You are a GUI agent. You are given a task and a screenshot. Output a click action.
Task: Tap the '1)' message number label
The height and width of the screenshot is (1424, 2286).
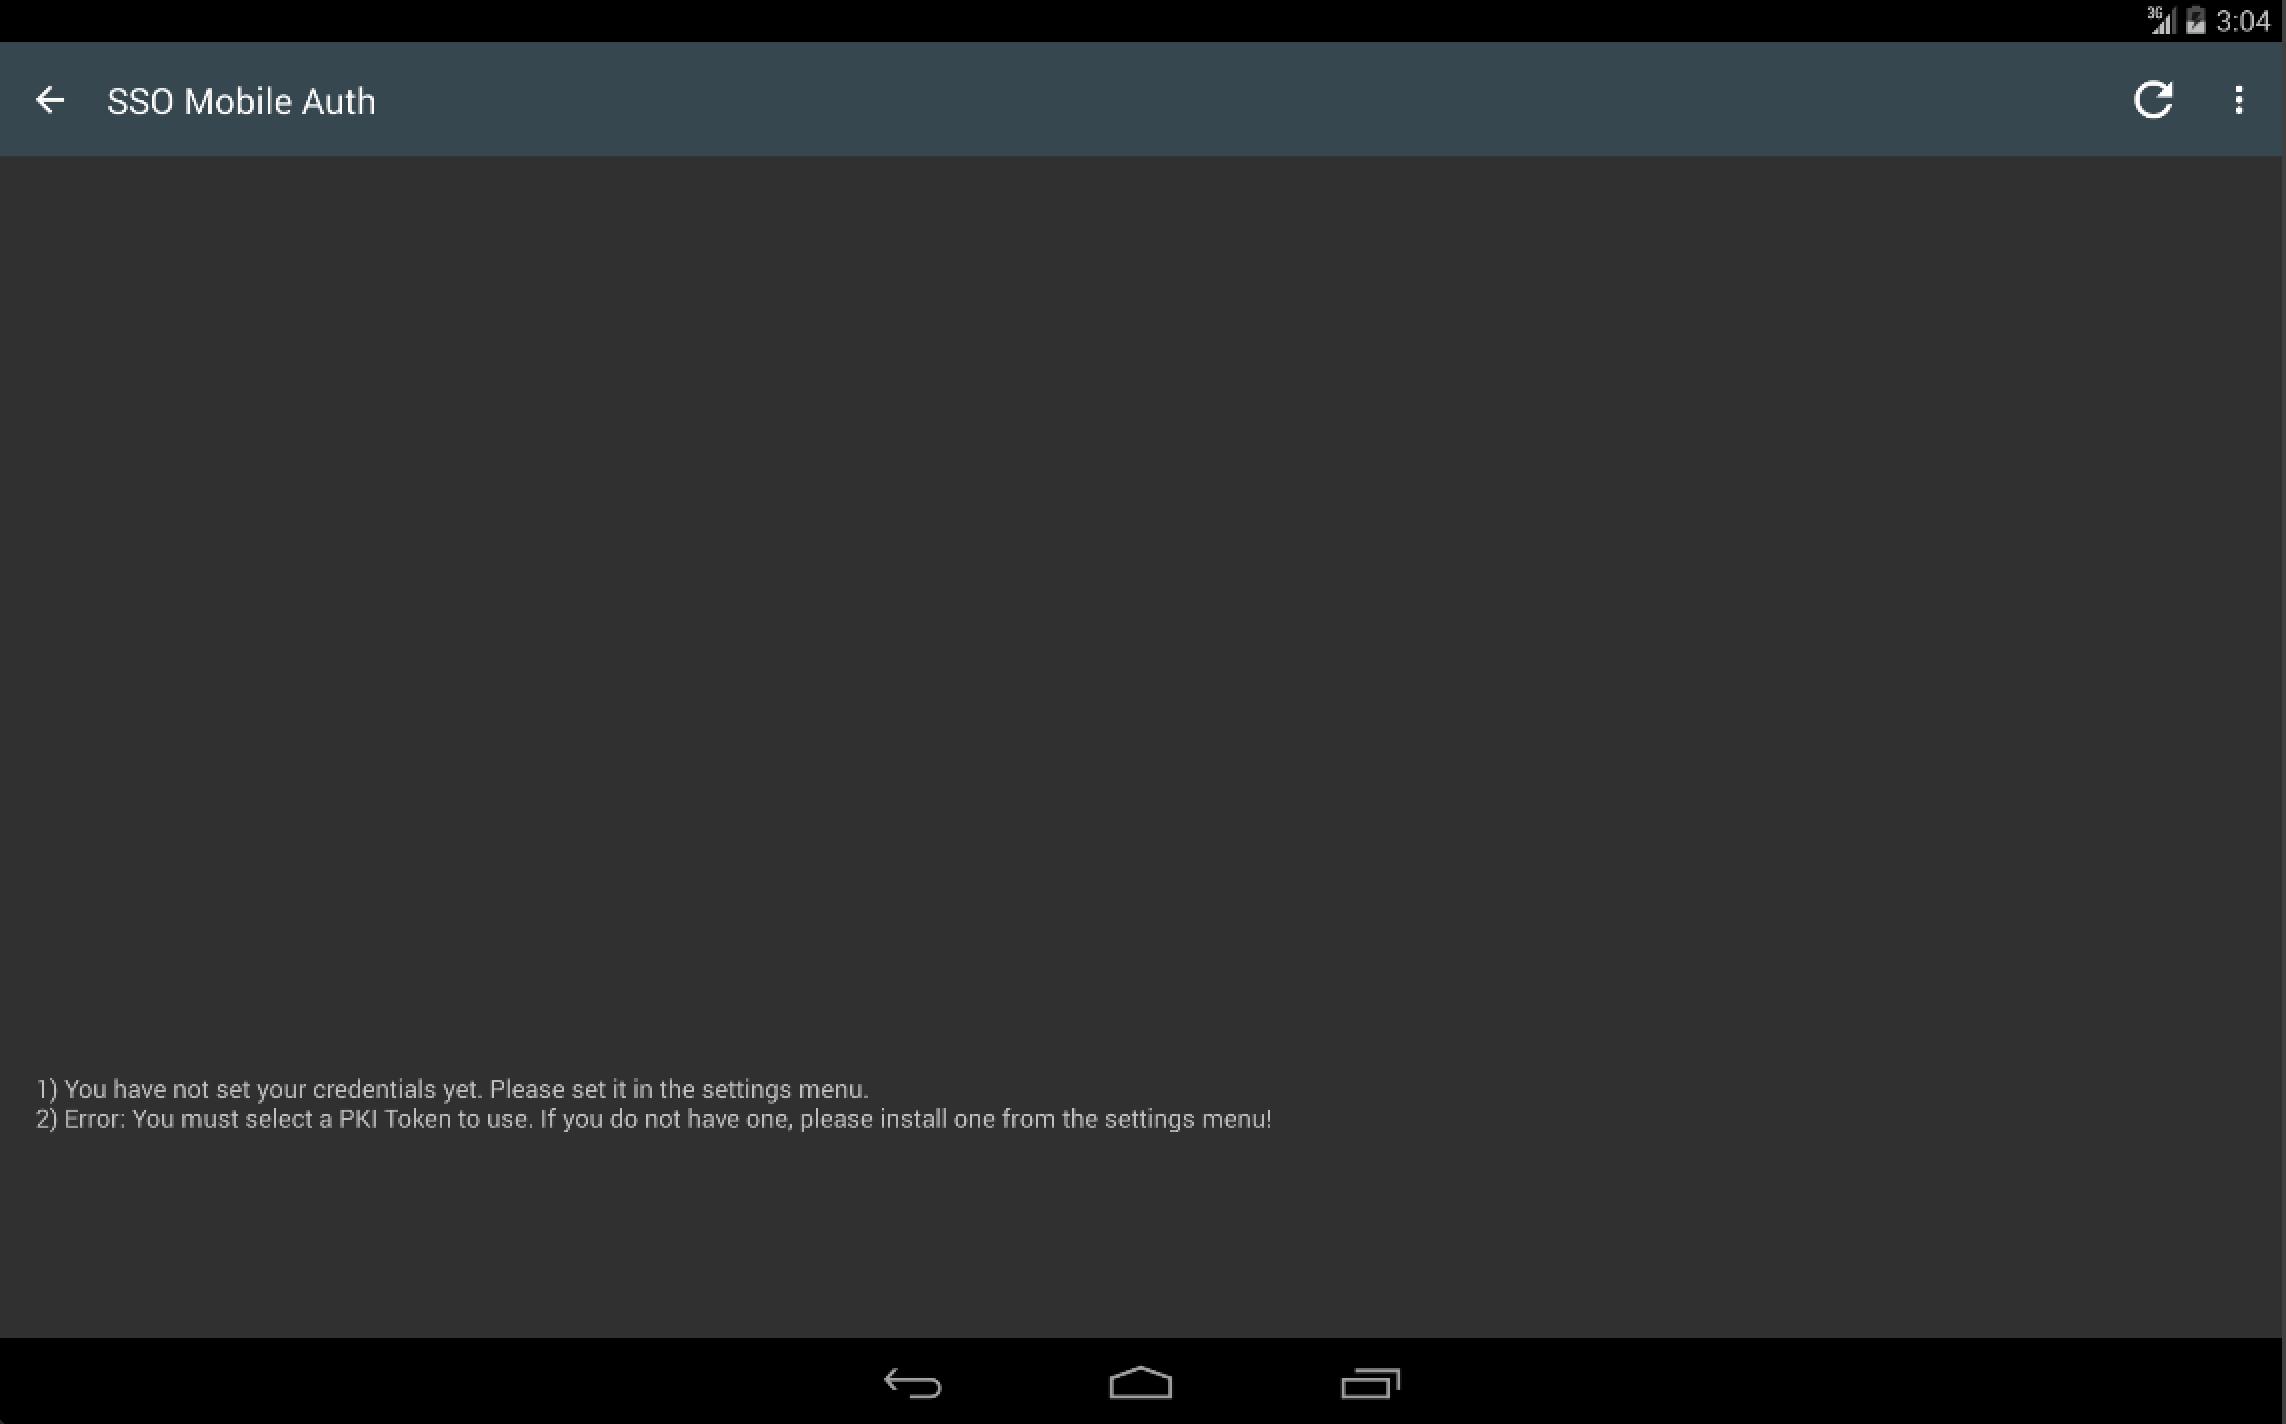47,1089
